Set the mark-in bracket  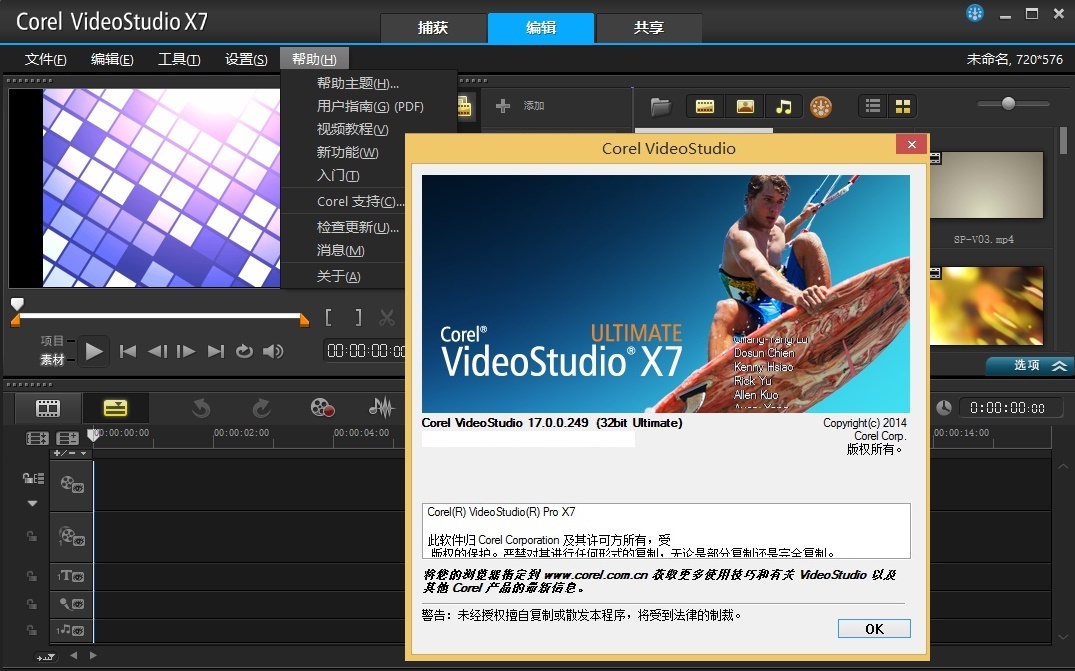coord(328,317)
